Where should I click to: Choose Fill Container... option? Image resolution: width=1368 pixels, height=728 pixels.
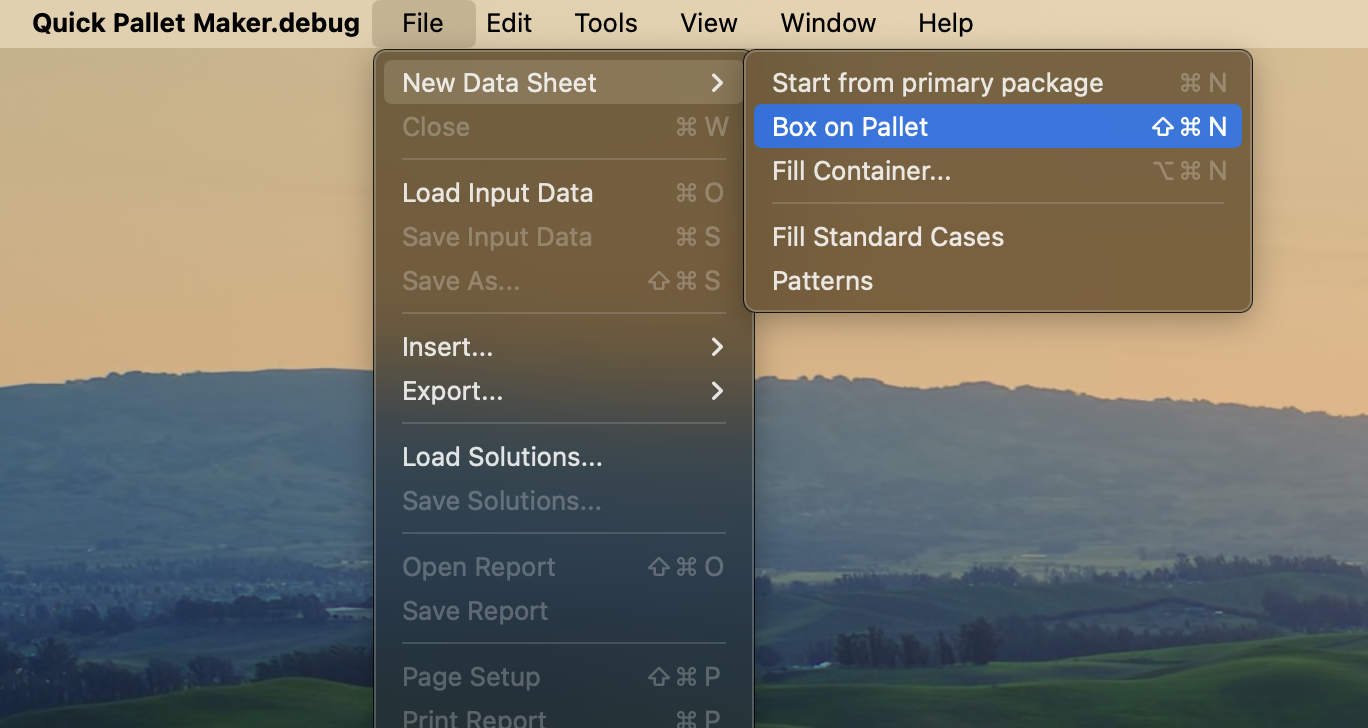tap(998, 171)
